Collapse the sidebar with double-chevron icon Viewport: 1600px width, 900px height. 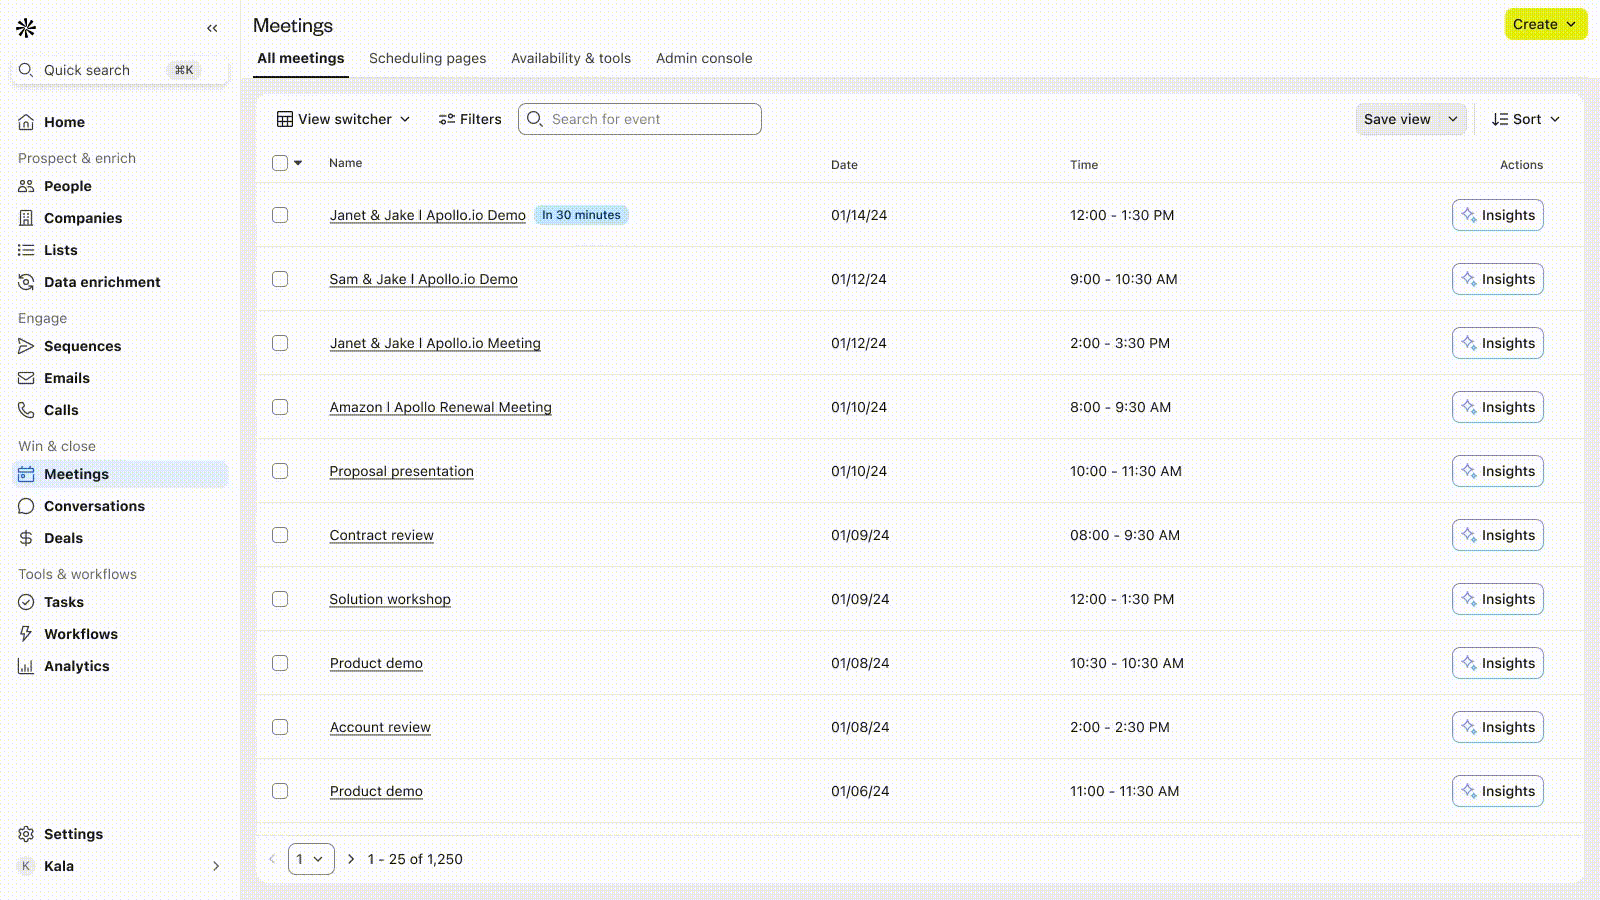212,28
